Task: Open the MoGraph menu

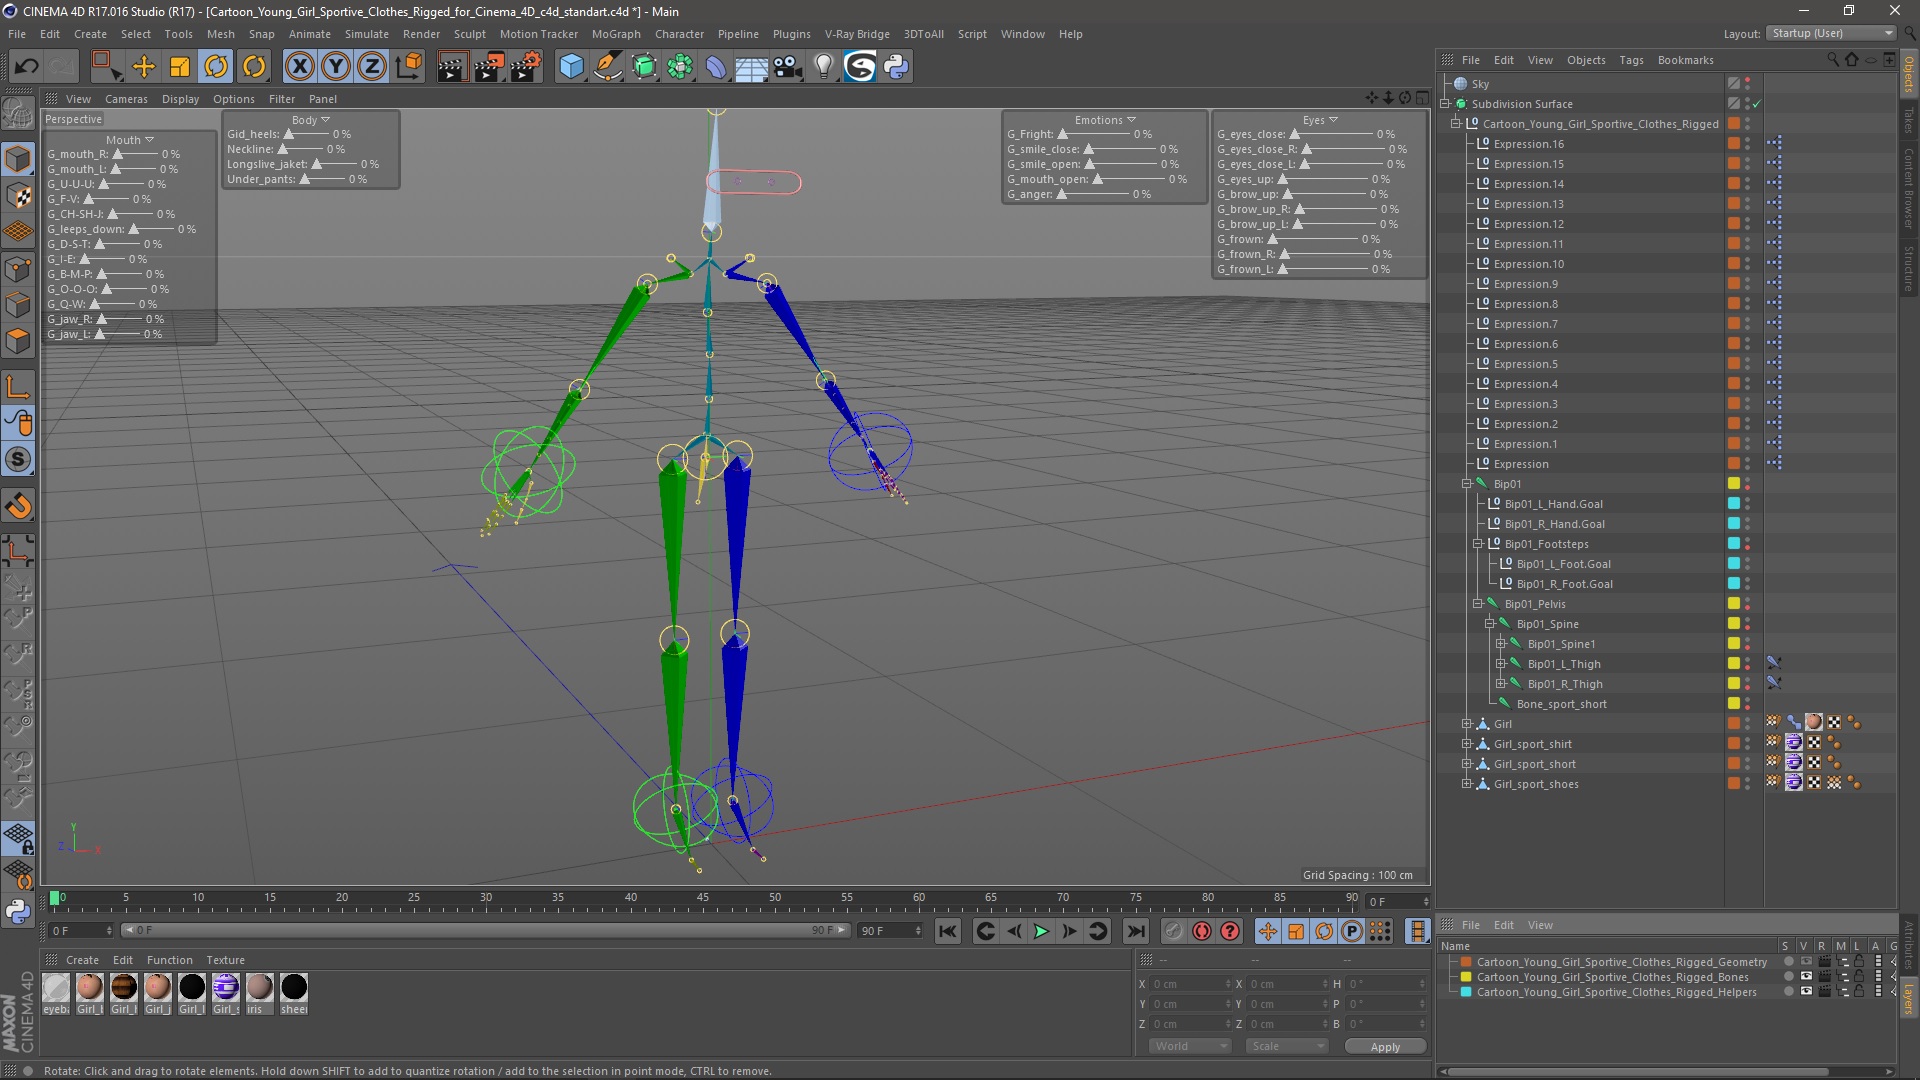Action: point(616,34)
